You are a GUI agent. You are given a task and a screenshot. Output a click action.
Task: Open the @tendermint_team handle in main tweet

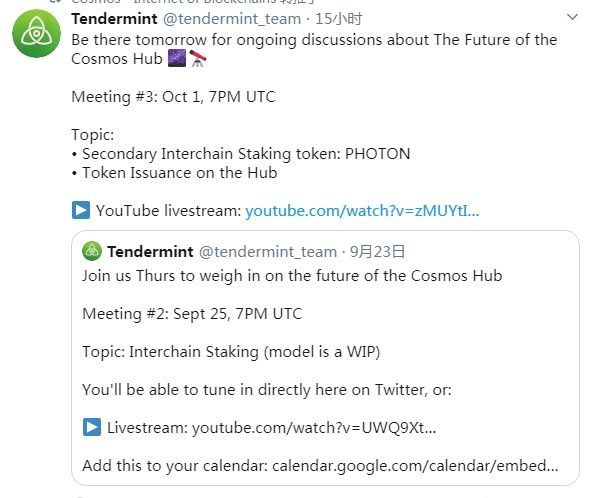click(232, 19)
